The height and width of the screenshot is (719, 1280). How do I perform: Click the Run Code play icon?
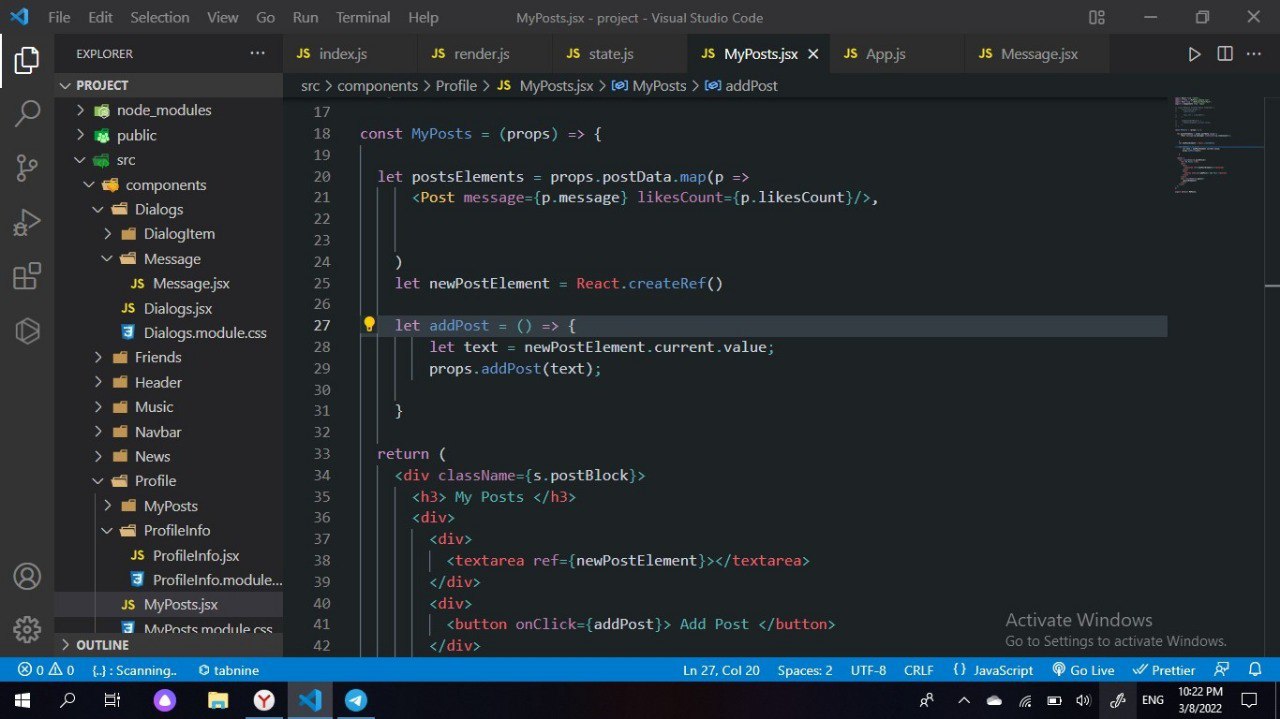coord(1194,54)
